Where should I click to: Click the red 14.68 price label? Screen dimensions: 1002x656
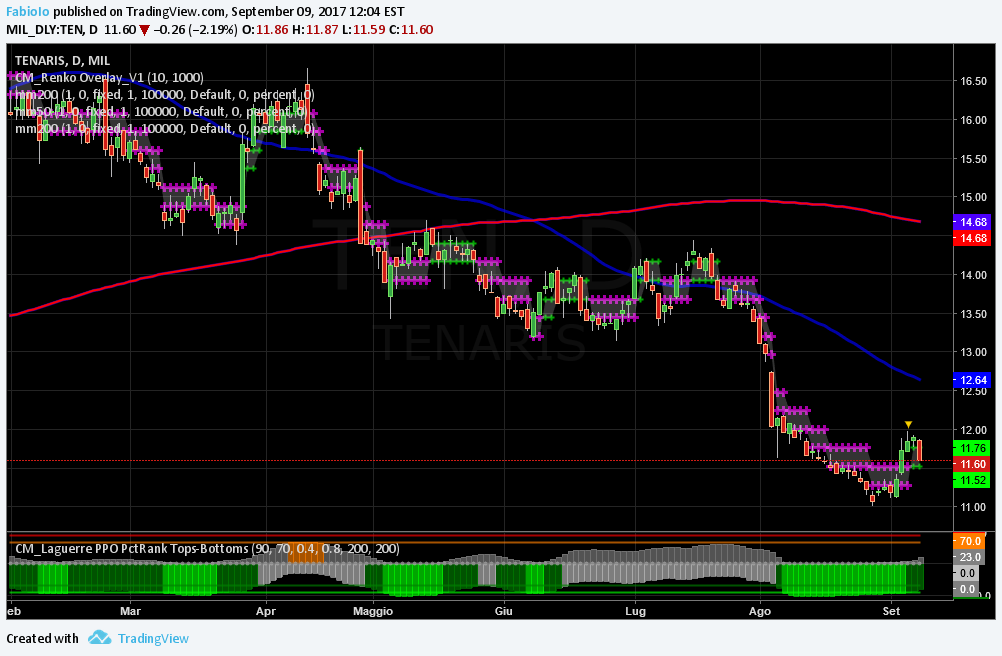click(972, 238)
